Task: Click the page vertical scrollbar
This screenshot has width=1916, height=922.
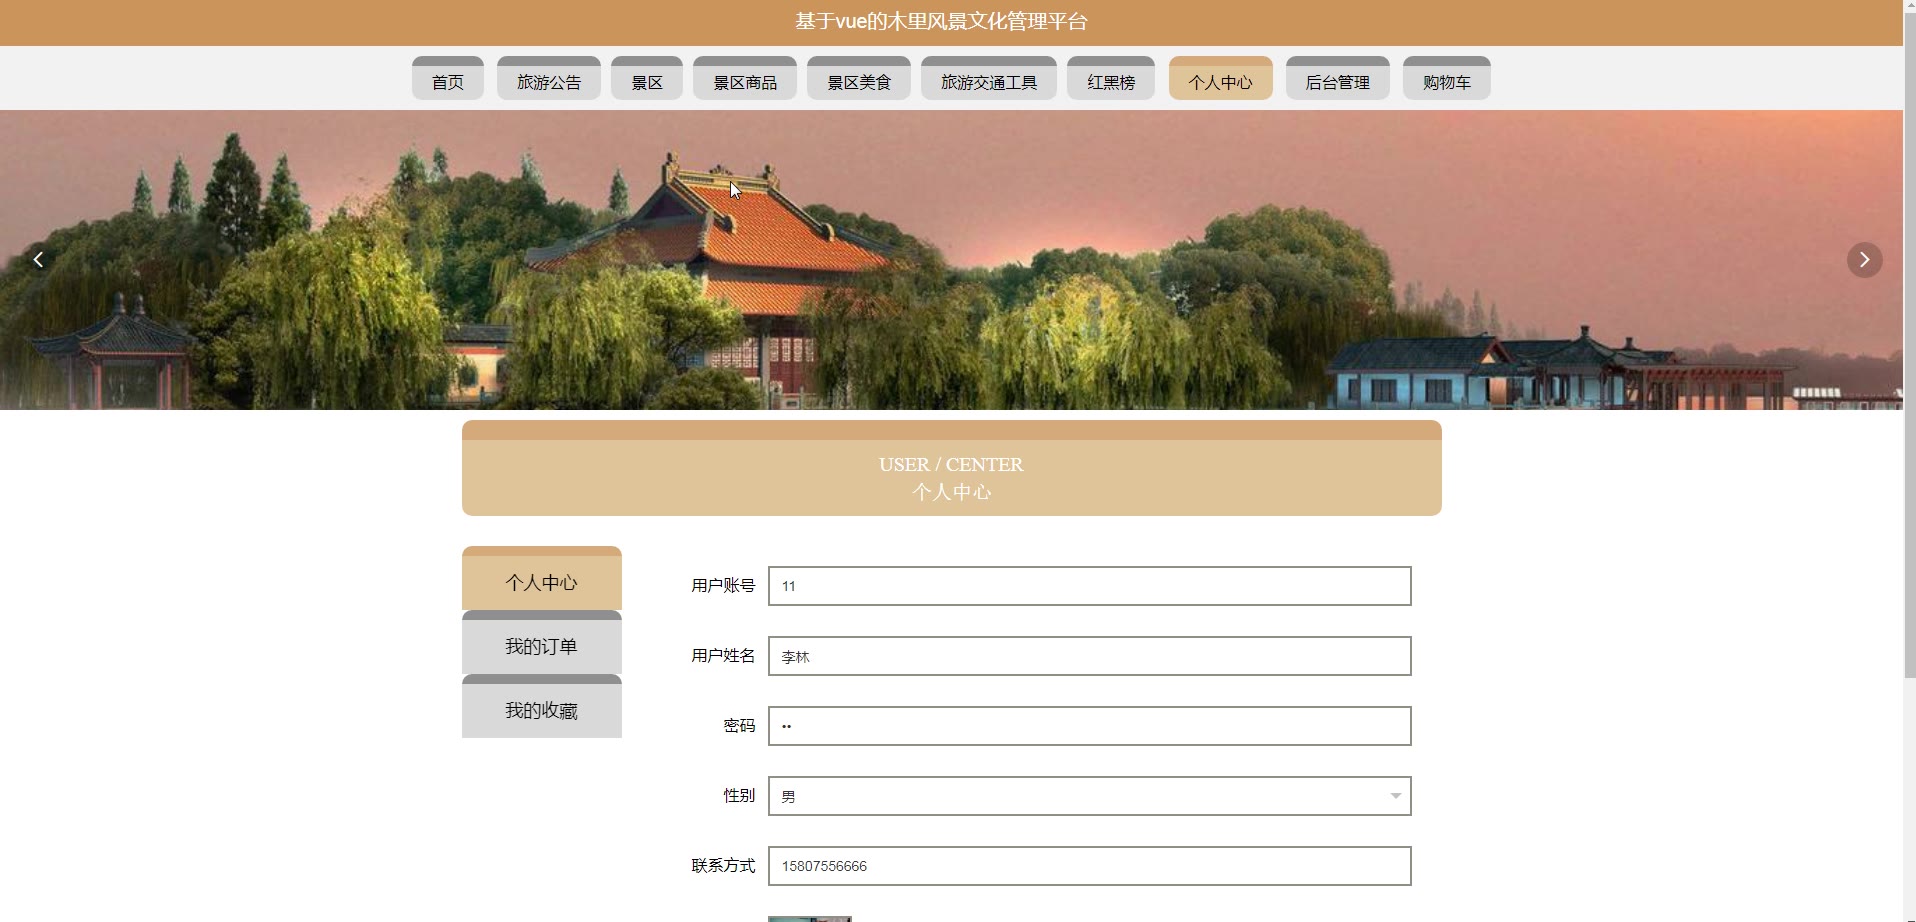Action: click(x=1909, y=340)
